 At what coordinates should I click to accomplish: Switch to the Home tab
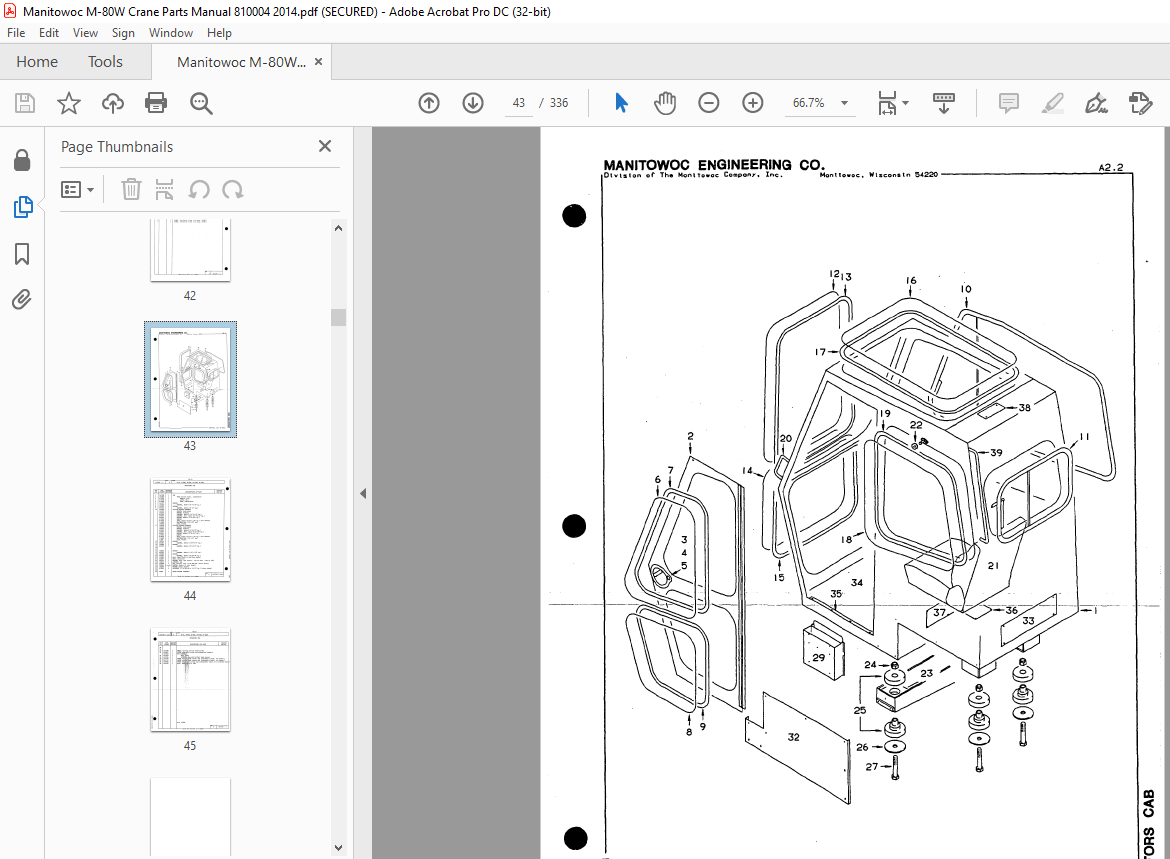tap(37, 62)
